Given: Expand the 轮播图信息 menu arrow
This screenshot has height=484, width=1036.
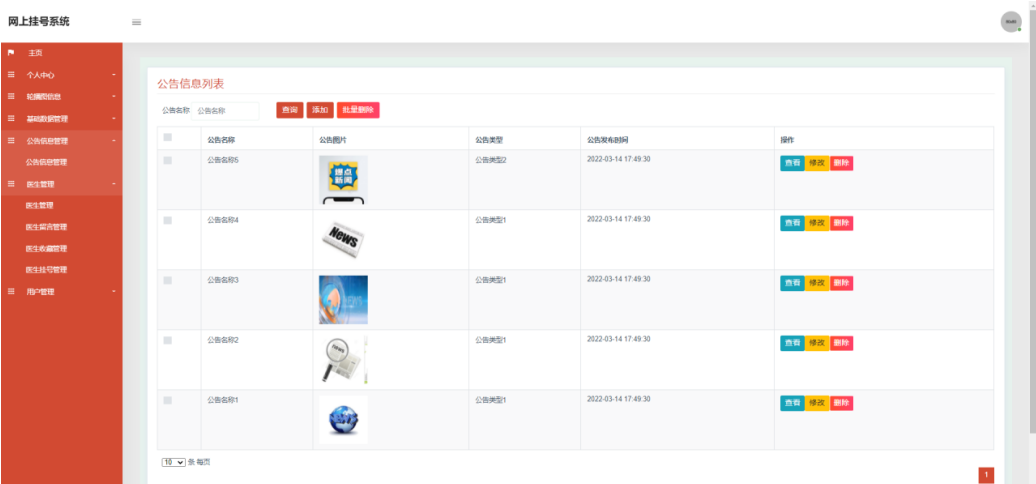Looking at the screenshot, I should 114,96.
